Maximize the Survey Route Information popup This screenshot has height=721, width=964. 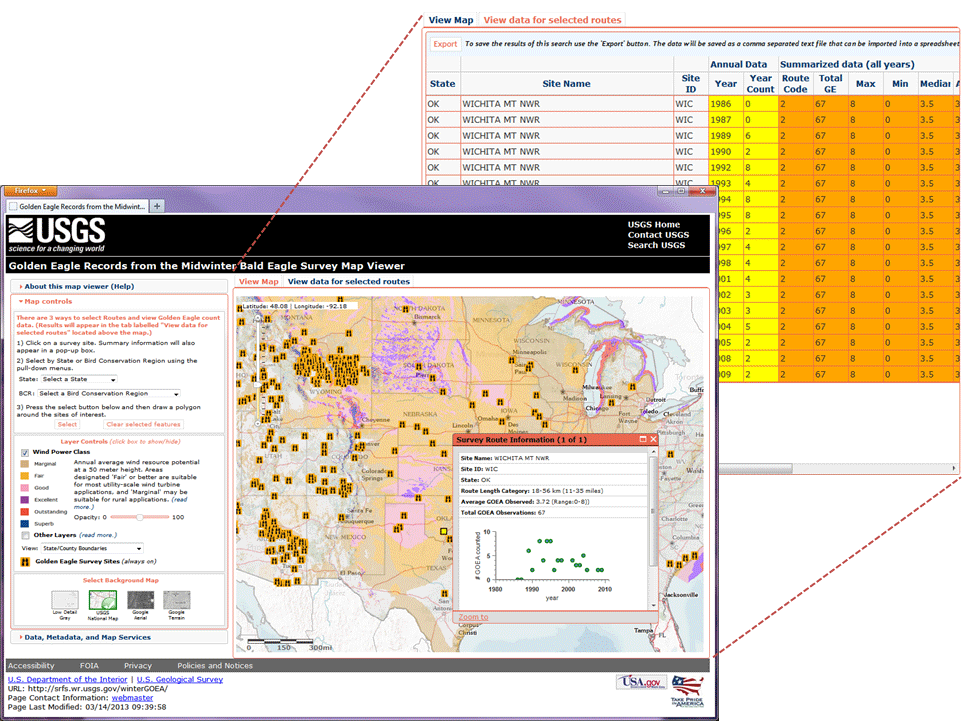(642, 440)
